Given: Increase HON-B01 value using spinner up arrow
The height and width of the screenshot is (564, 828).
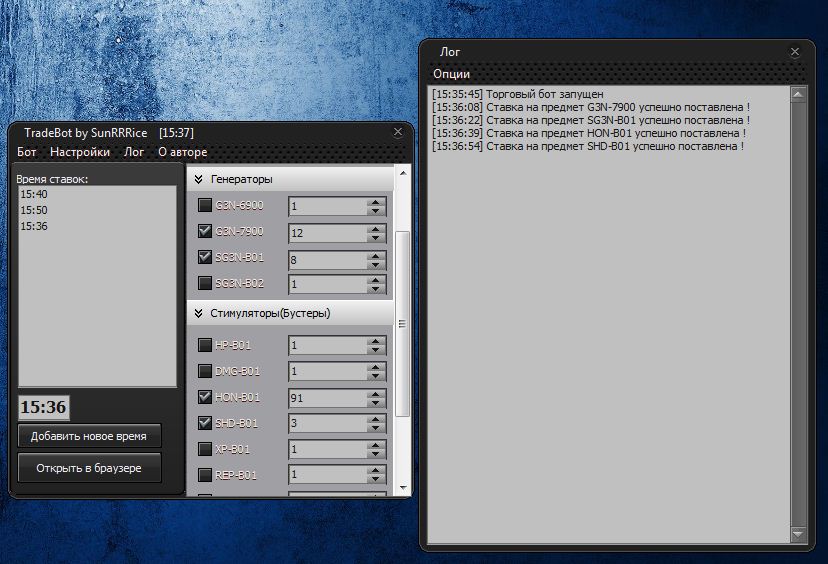Looking at the screenshot, I should click(376, 392).
